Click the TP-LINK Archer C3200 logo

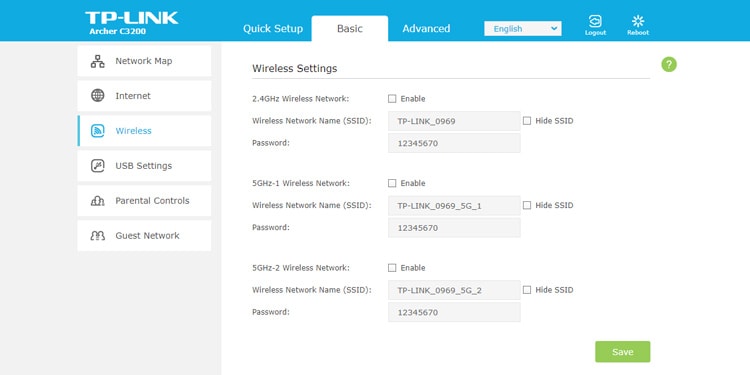point(132,23)
